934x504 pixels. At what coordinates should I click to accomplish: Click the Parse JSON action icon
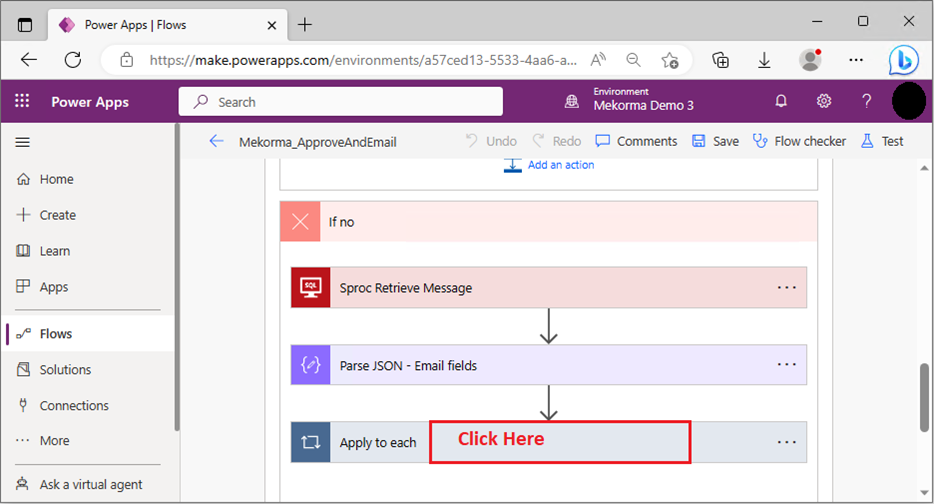pyautogui.click(x=310, y=365)
